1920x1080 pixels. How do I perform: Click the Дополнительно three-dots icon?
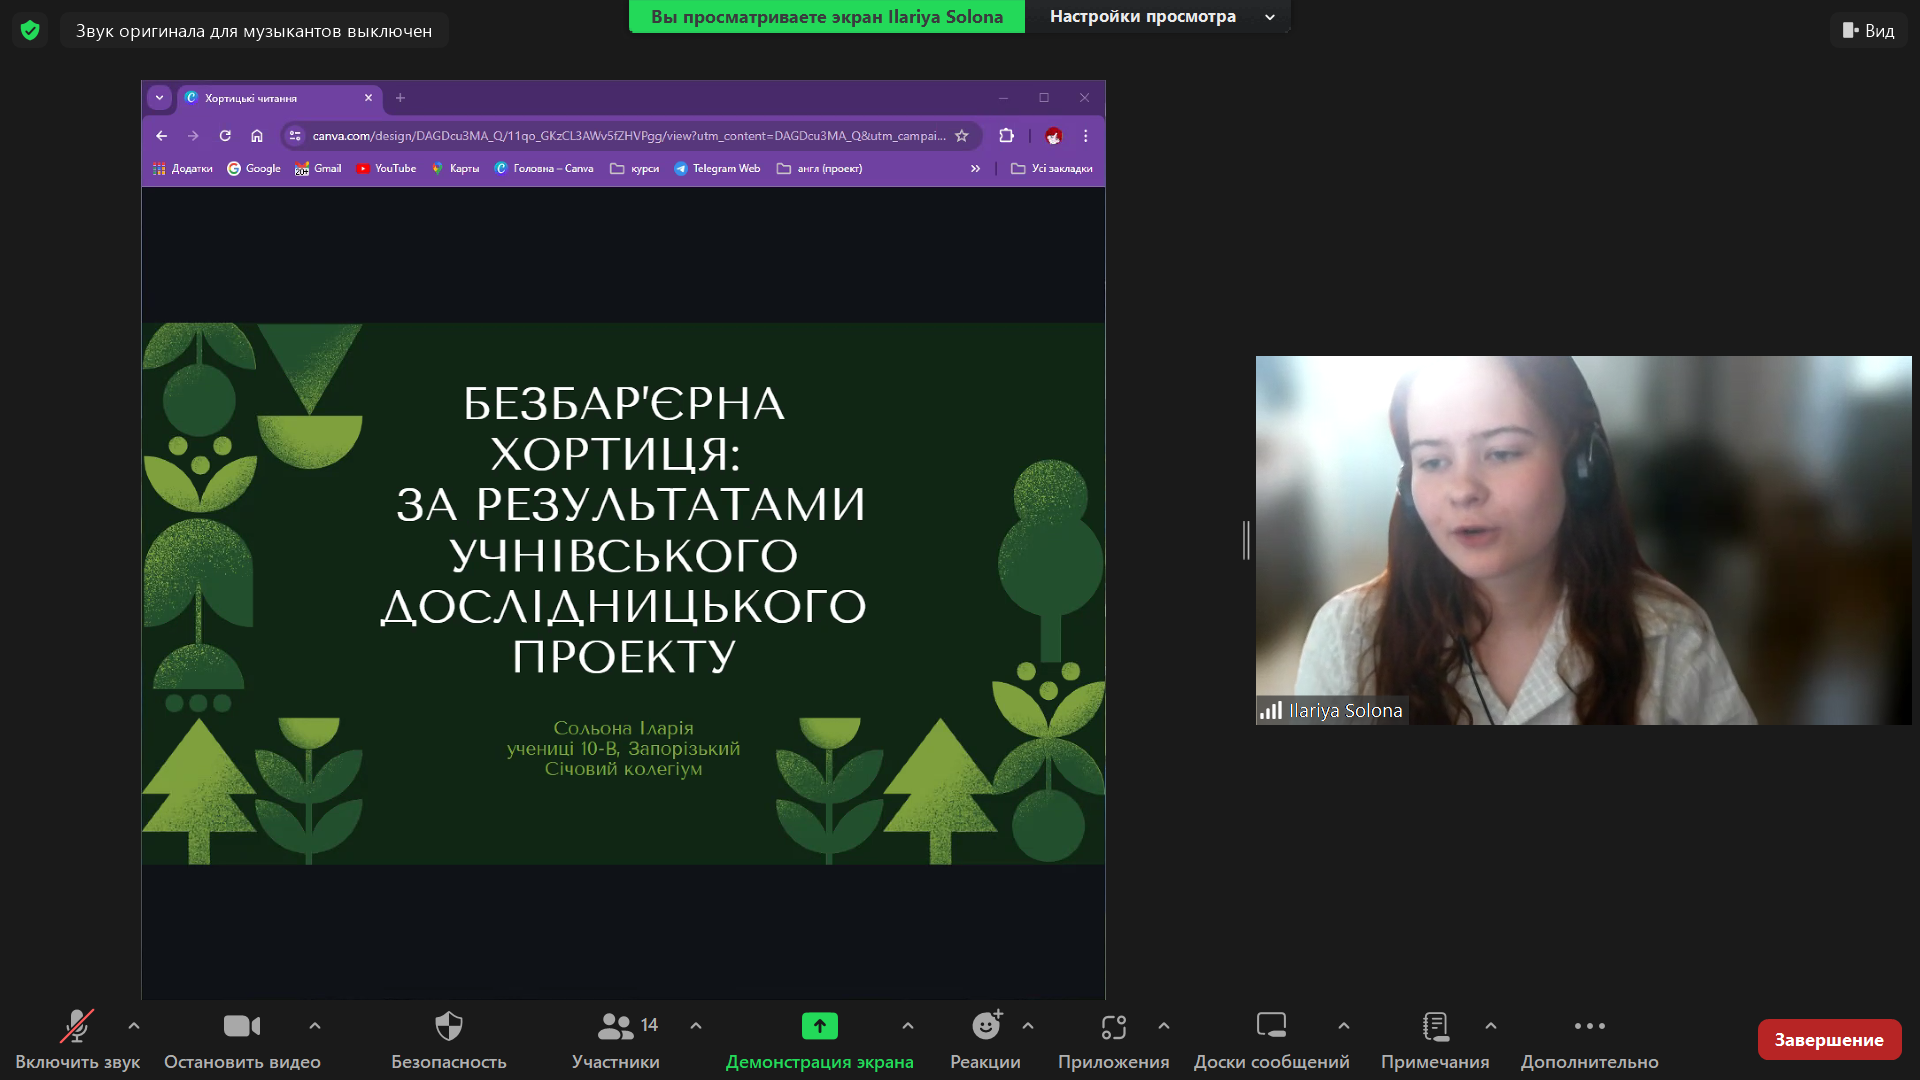(x=1590, y=1026)
